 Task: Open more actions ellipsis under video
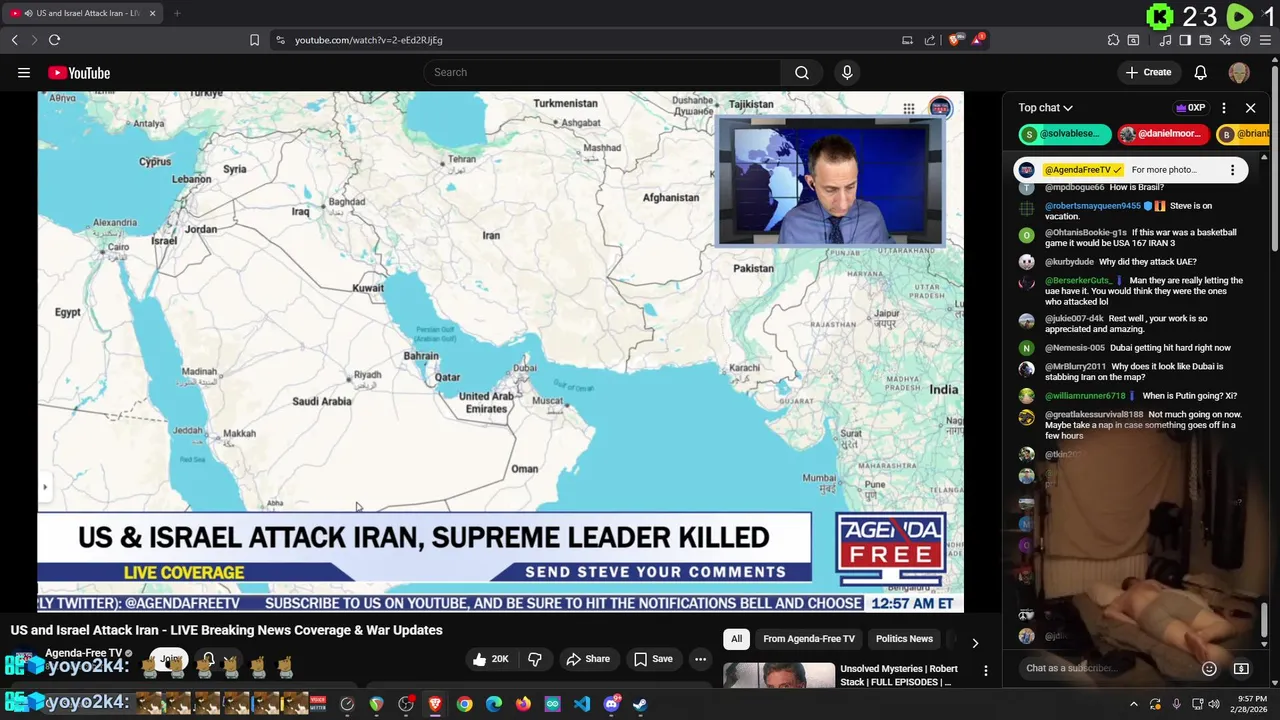click(x=700, y=659)
